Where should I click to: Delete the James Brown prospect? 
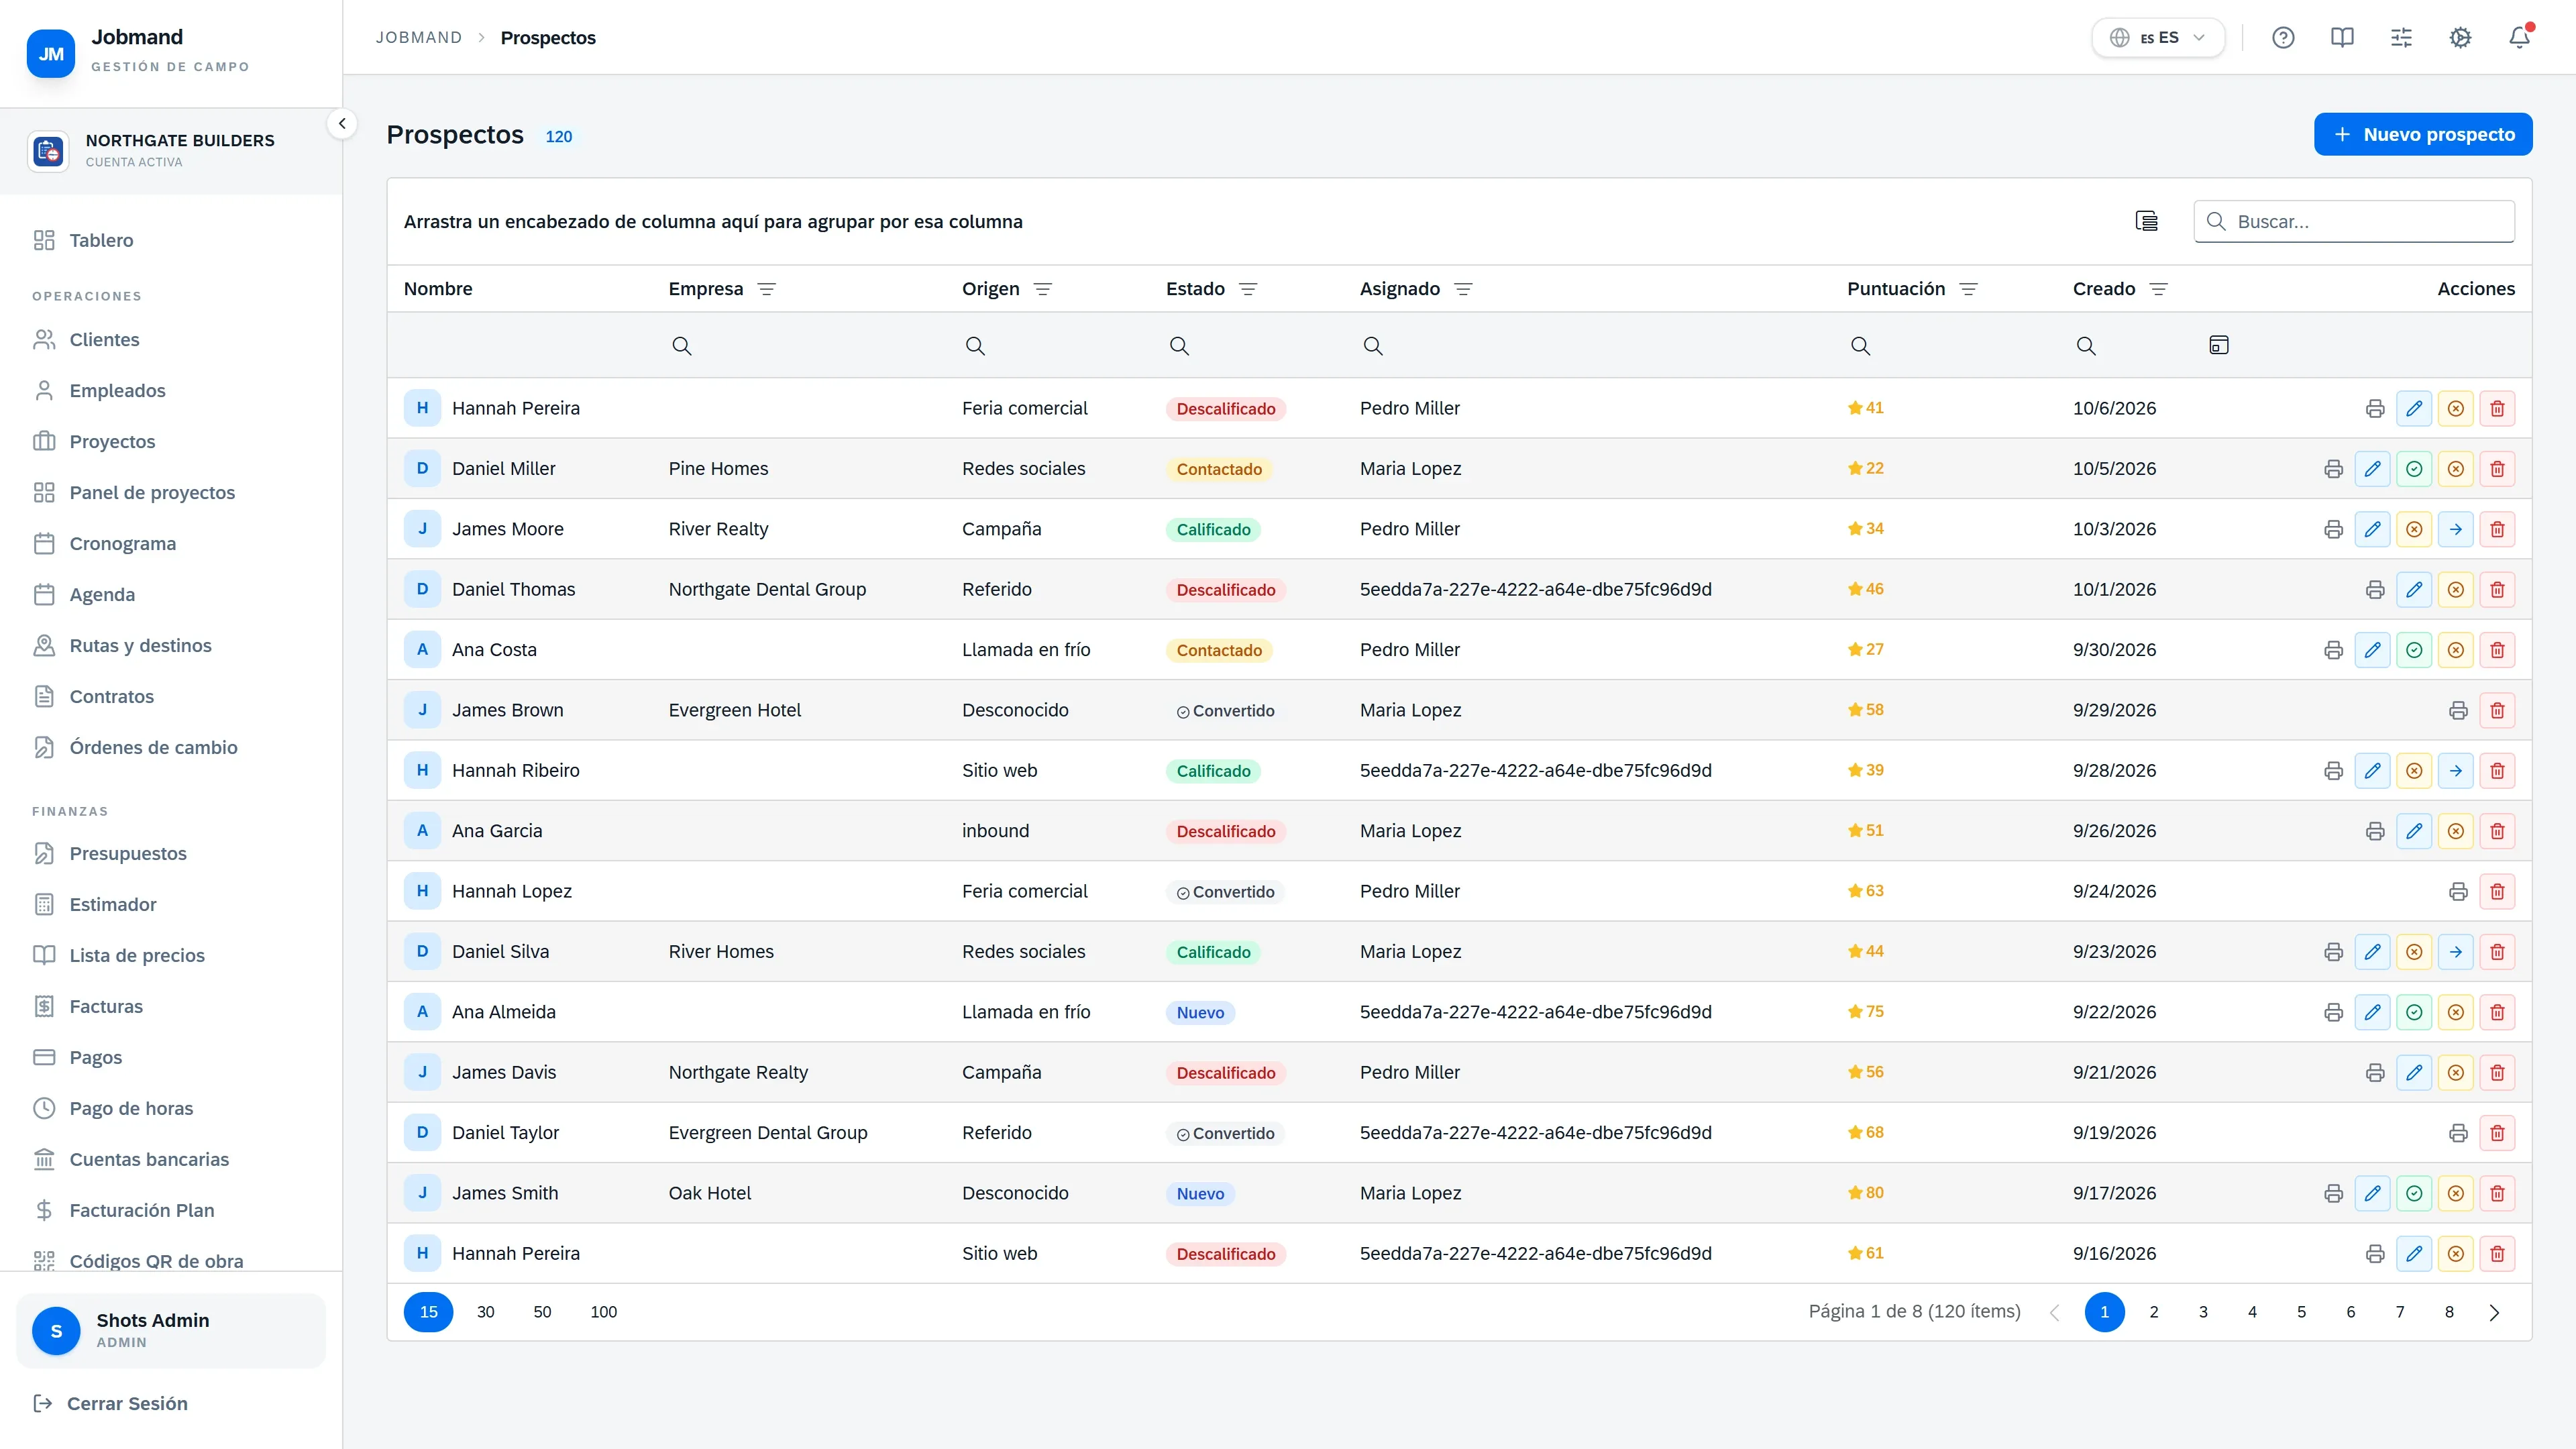pyautogui.click(x=2497, y=710)
